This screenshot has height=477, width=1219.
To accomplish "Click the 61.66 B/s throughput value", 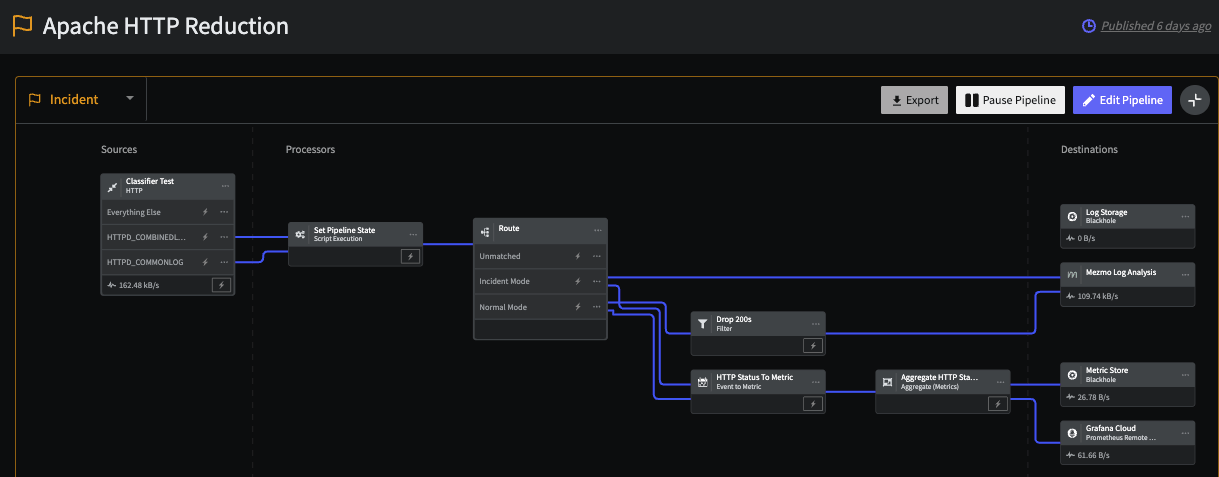I will pyautogui.click(x=1095, y=455).
